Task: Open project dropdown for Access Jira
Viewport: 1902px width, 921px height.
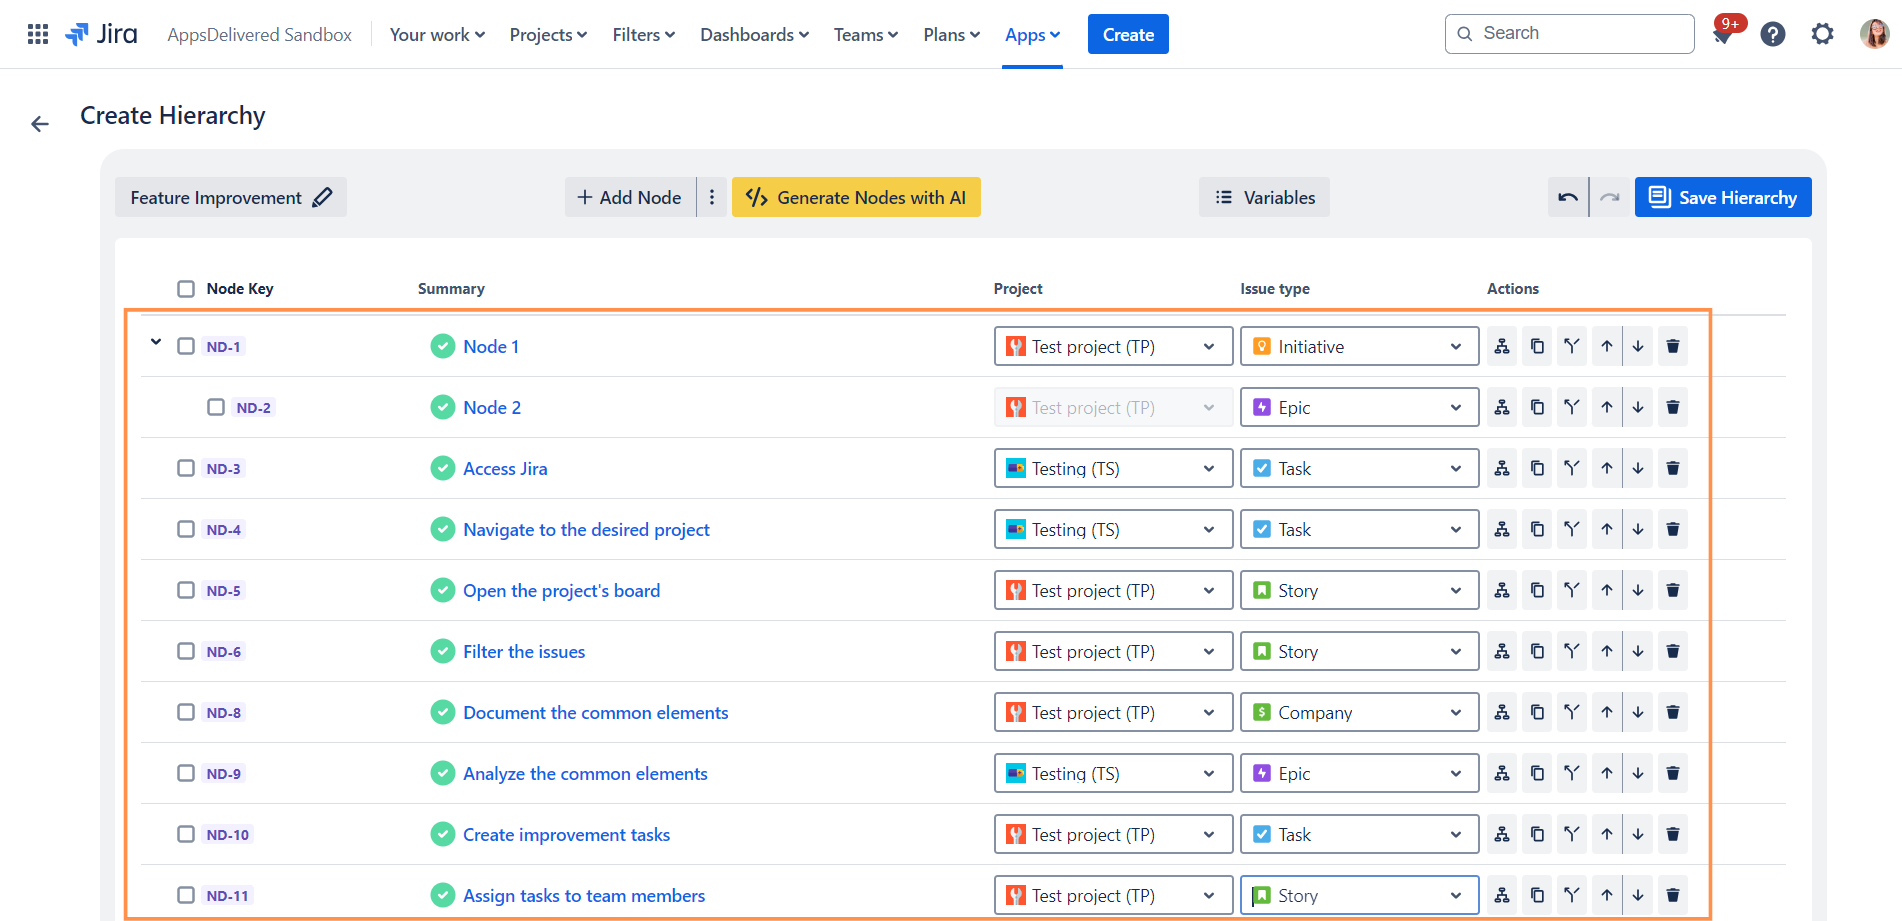Action: coord(1112,469)
